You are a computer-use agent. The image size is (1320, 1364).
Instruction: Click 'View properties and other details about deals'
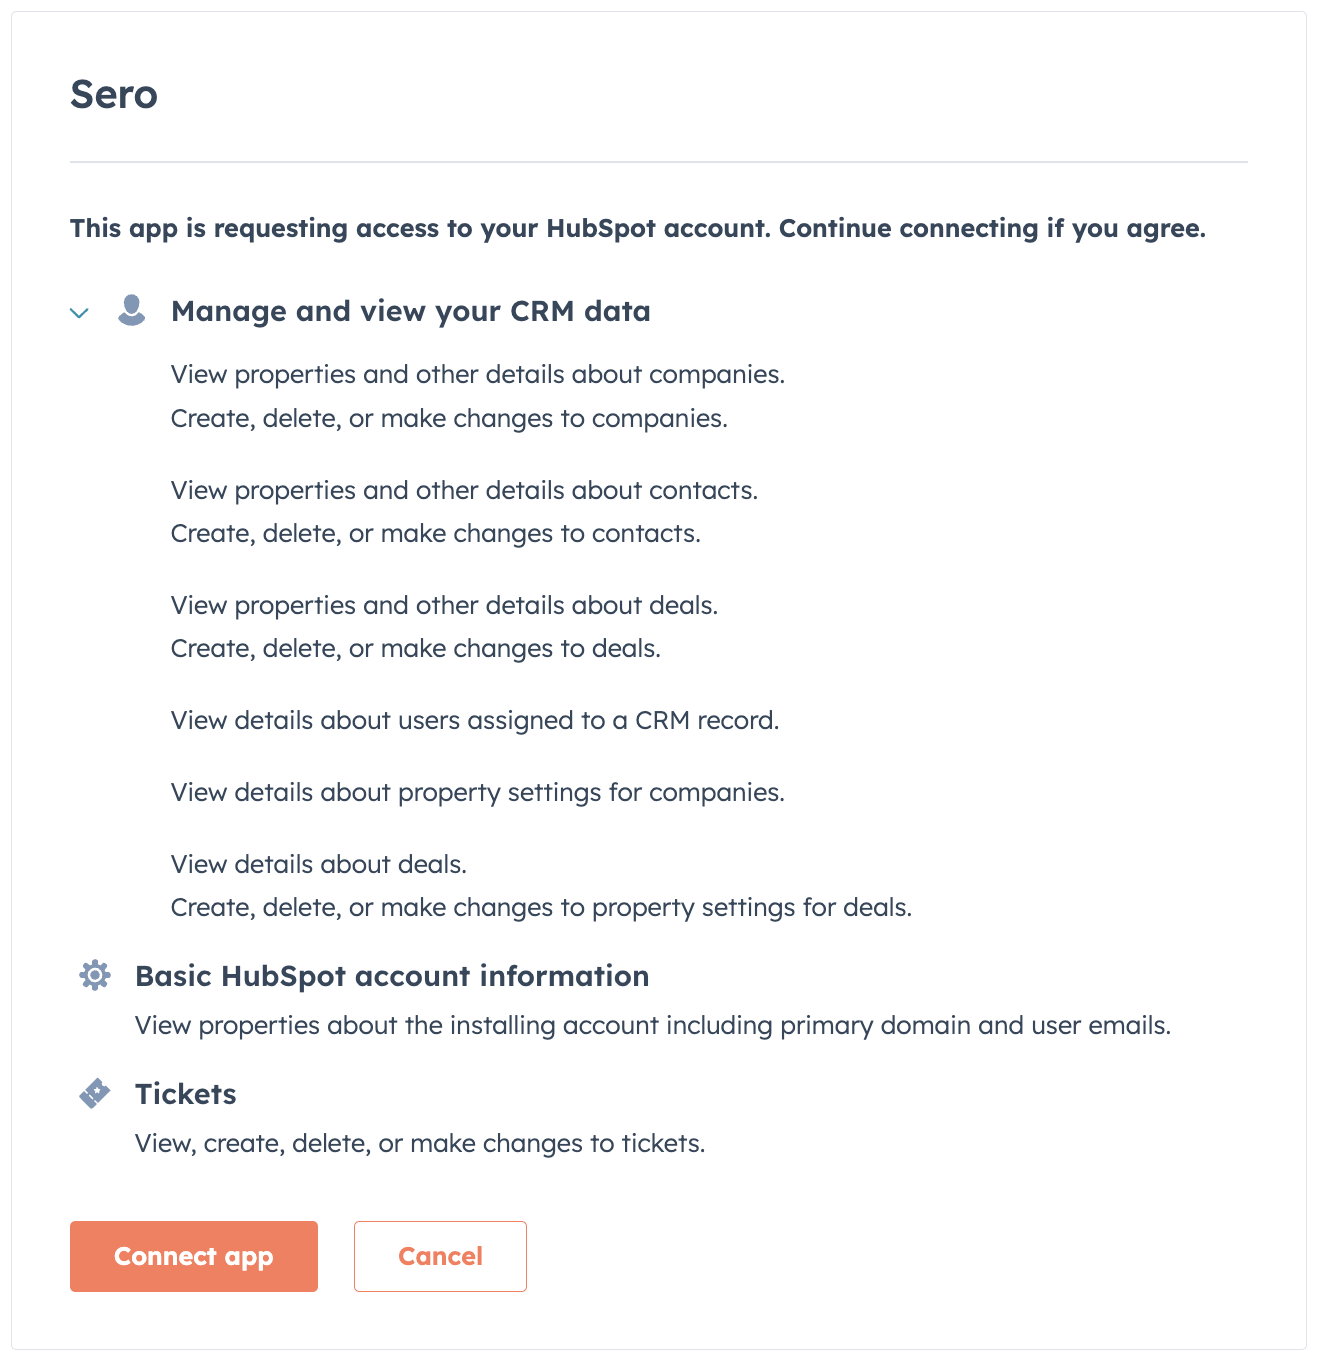[444, 606]
